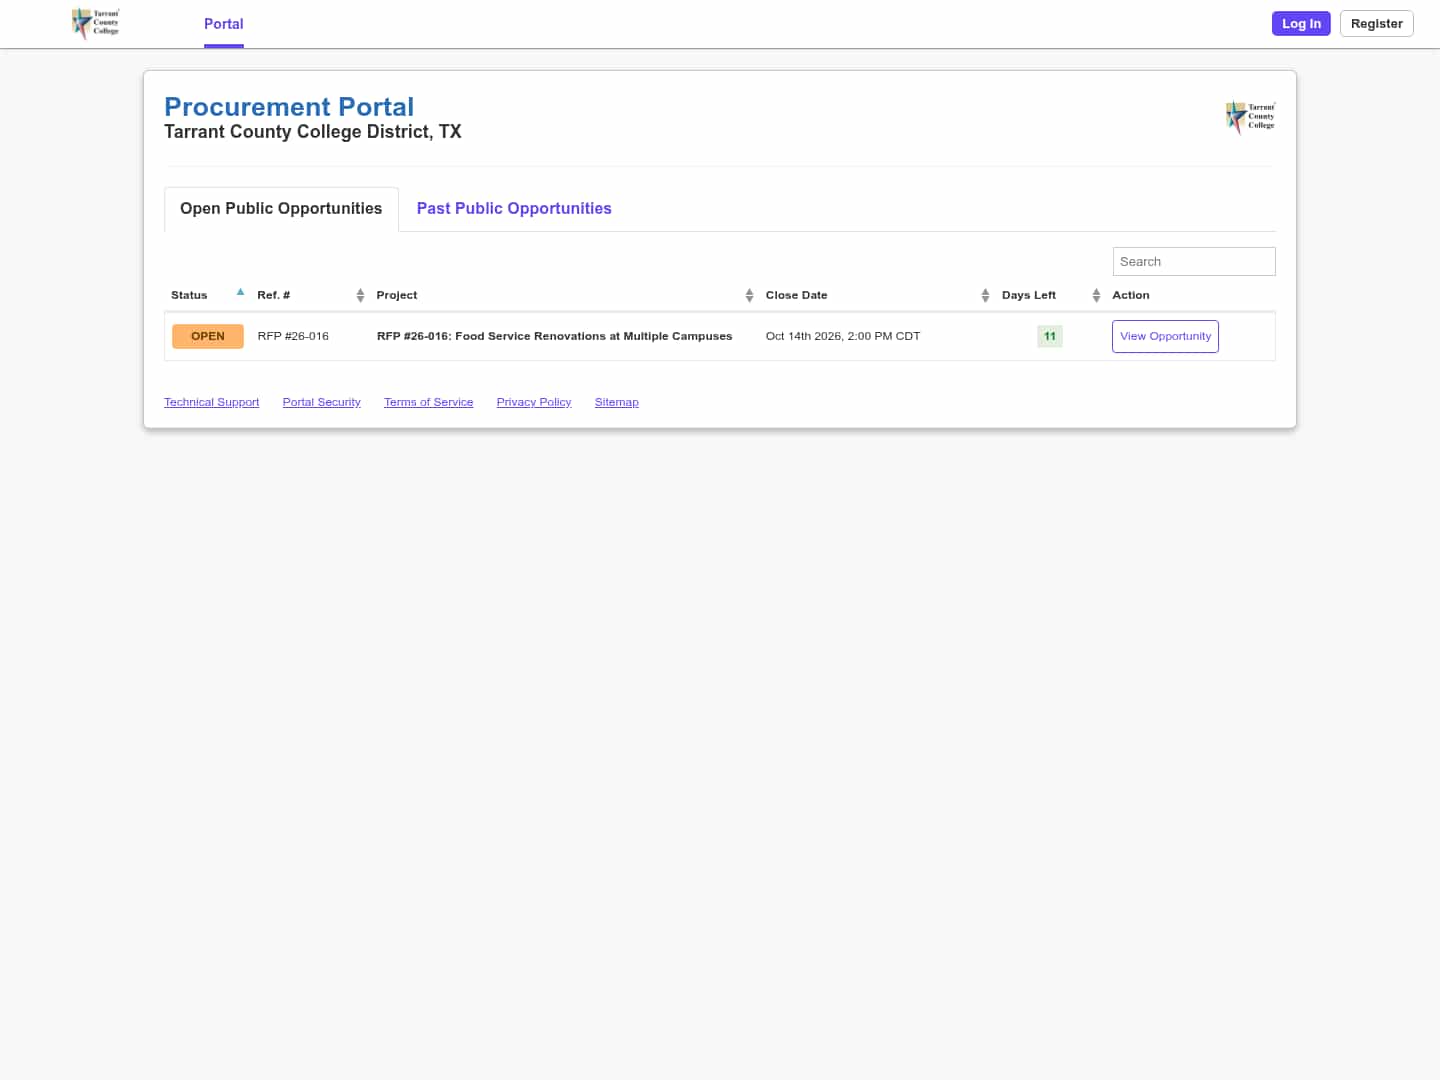This screenshot has width=1440, height=1080.
Task: Open the Terms of Service link
Action: (428, 402)
